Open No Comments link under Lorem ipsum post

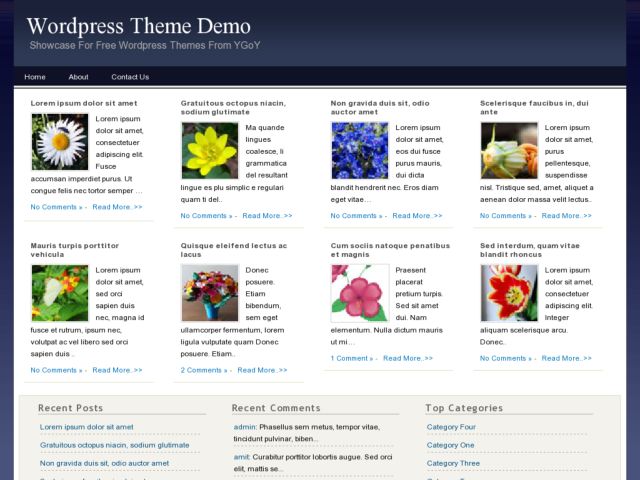coord(56,207)
